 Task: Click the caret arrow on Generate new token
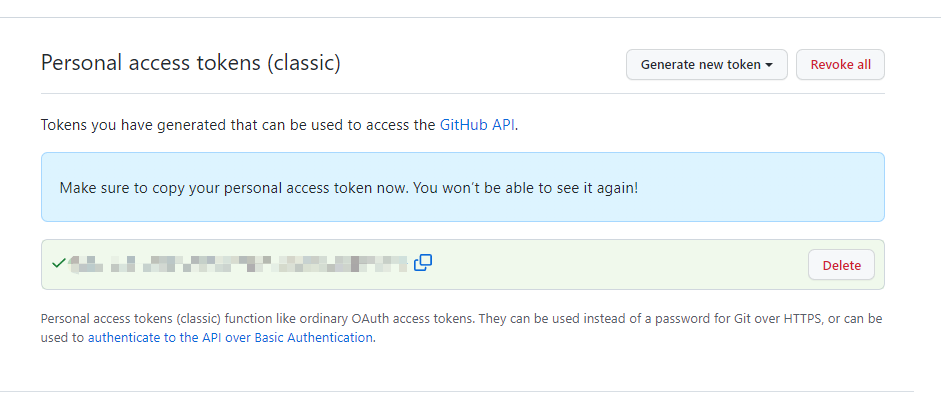768,65
